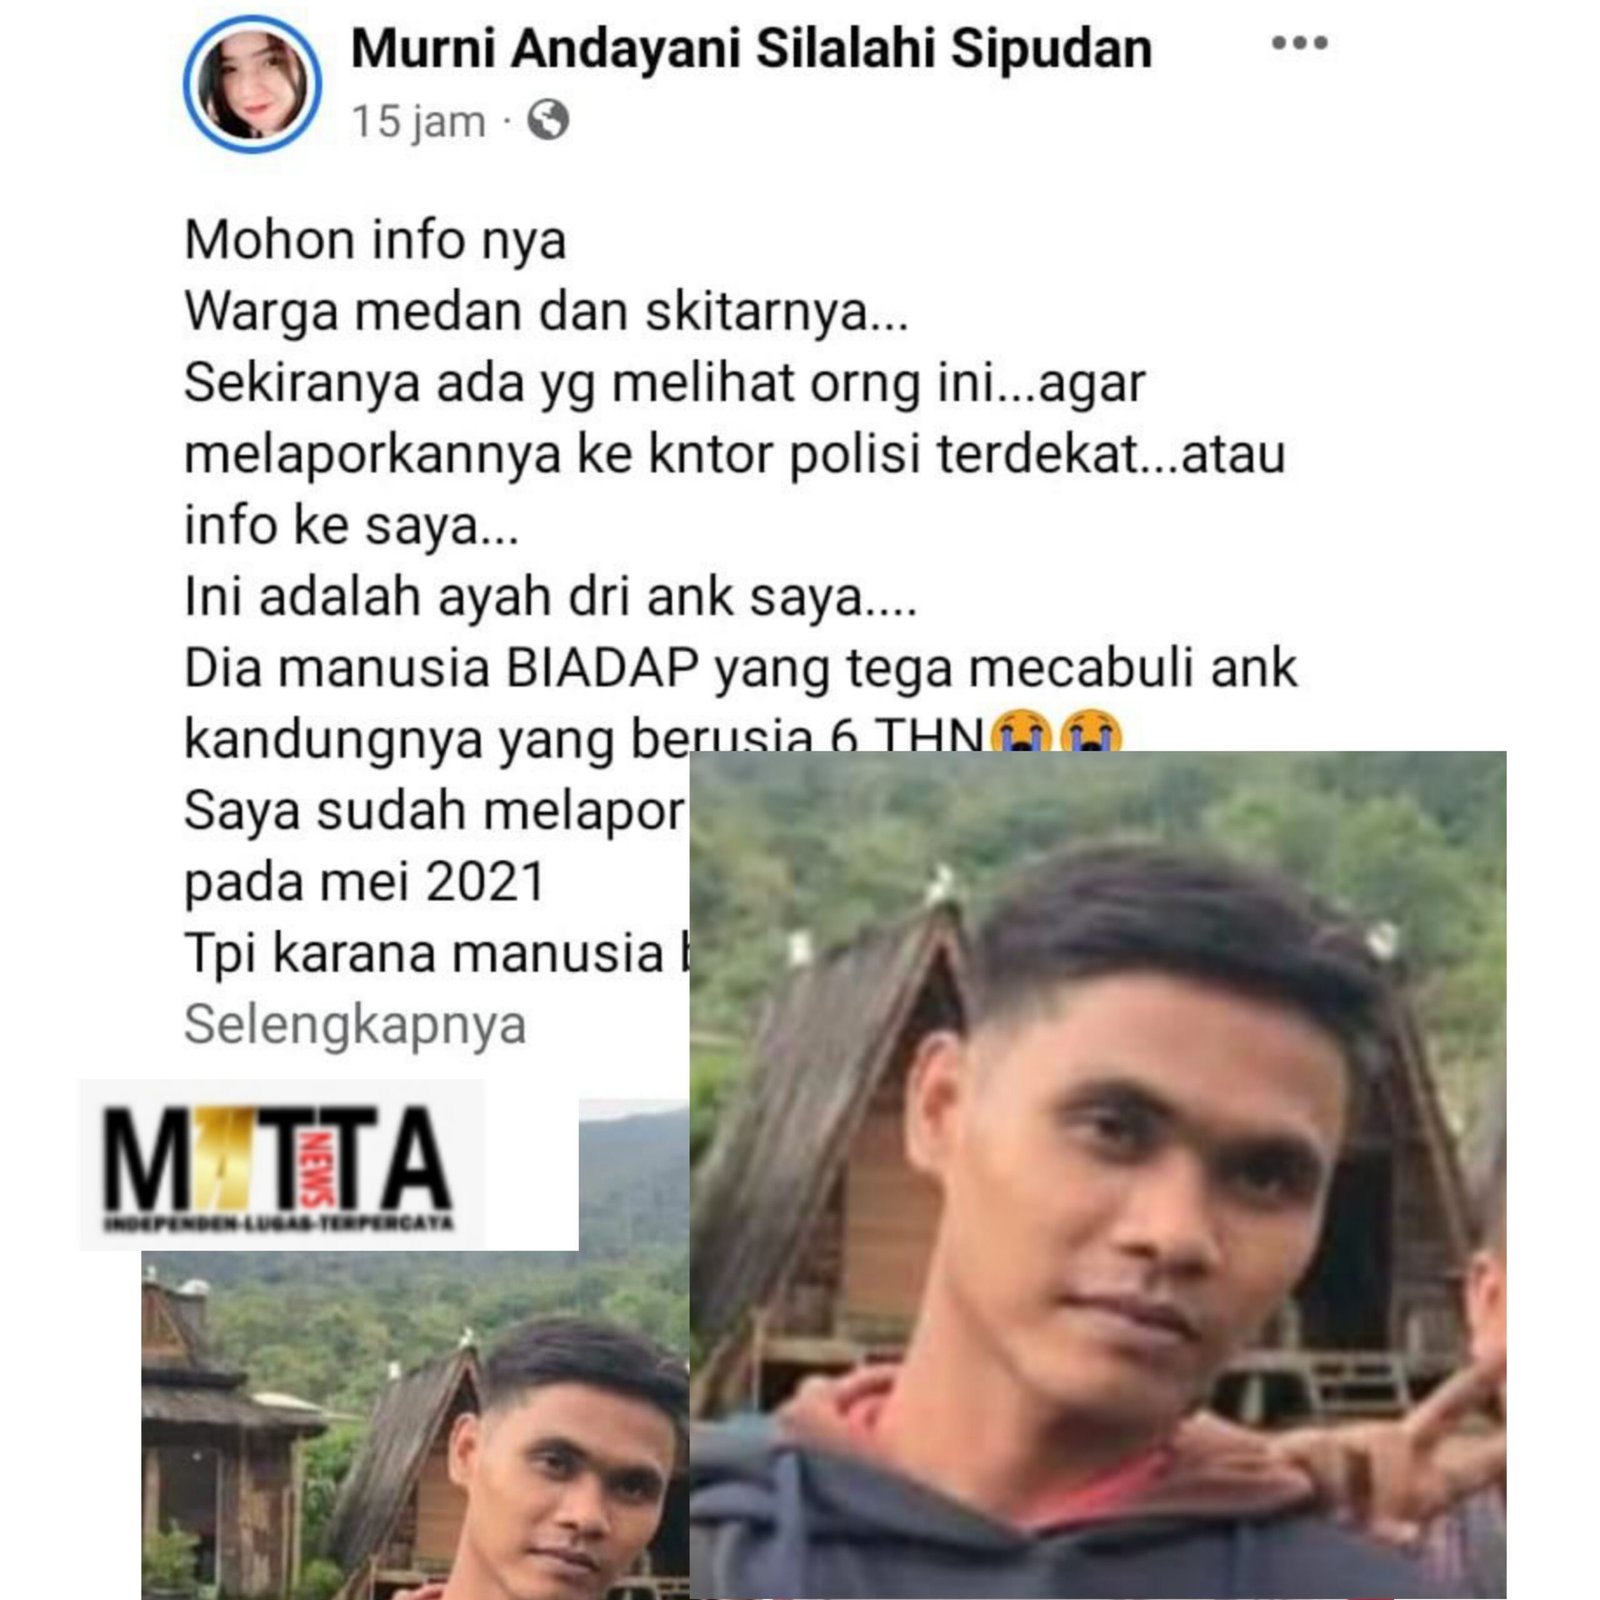Click the 15 jam timestamp
Image resolution: width=1600 pixels, height=1600 pixels.
coord(418,121)
